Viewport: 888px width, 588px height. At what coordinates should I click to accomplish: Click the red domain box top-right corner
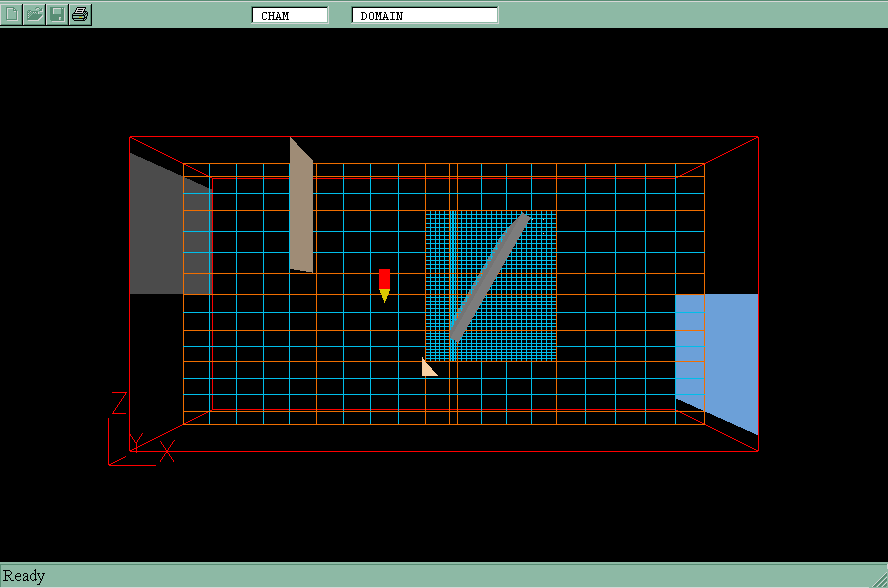coord(758,137)
